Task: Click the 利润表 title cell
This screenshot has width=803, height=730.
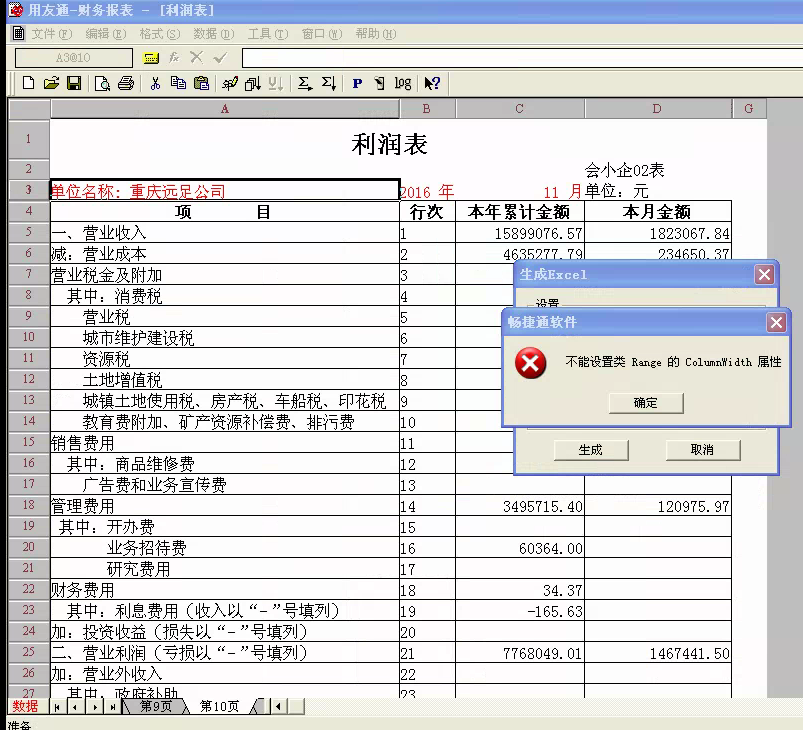Action: pos(389,144)
